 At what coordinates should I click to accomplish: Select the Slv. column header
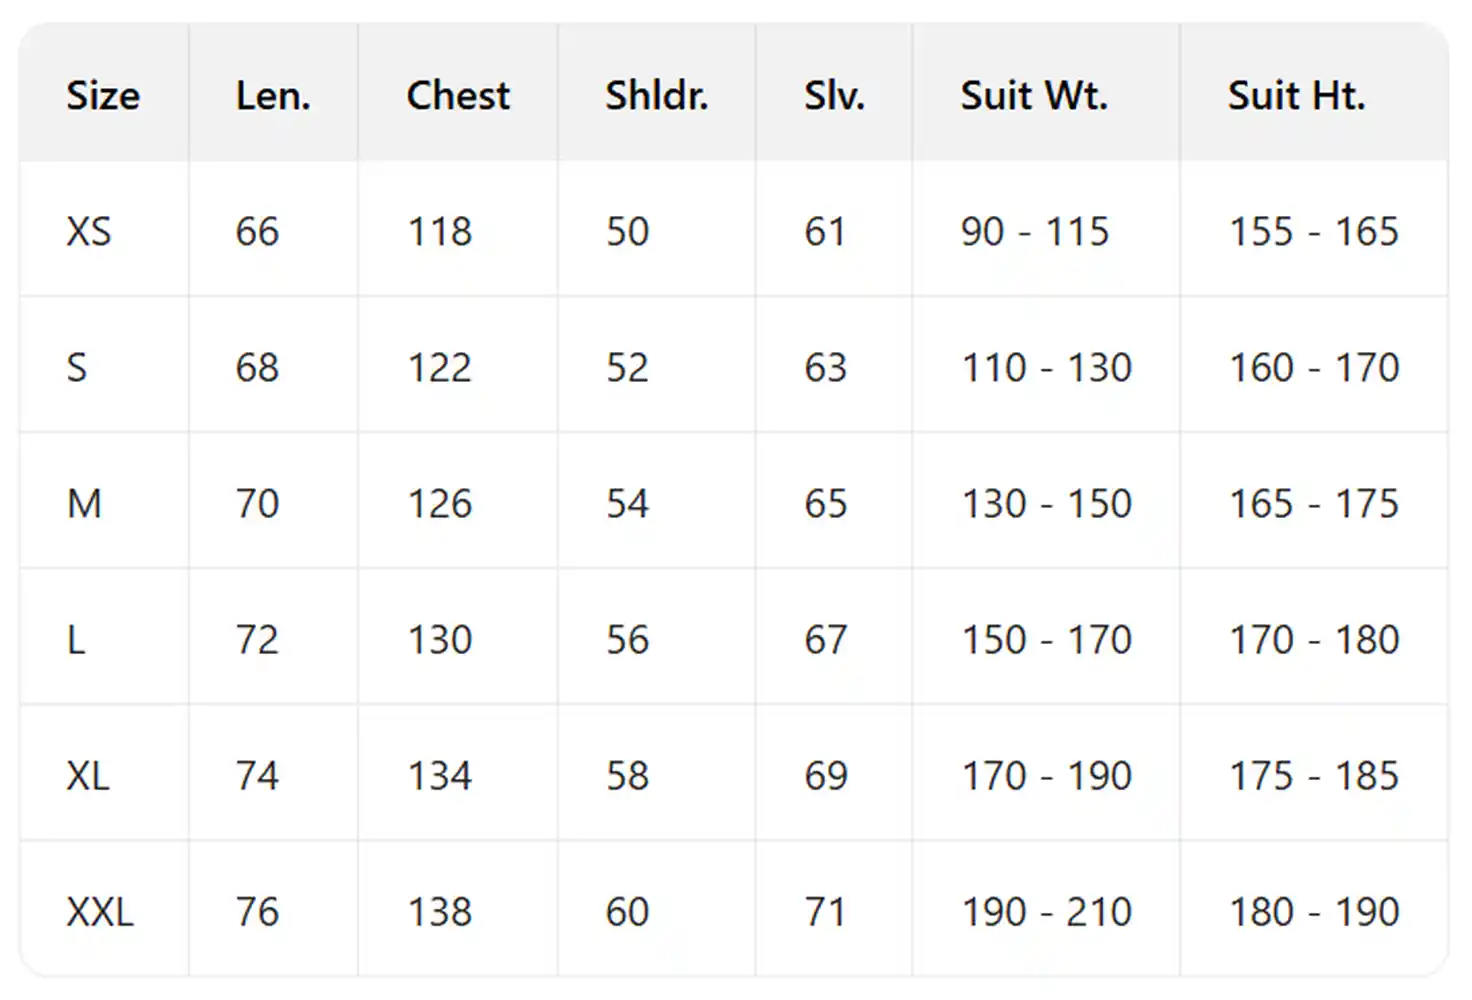pos(834,96)
